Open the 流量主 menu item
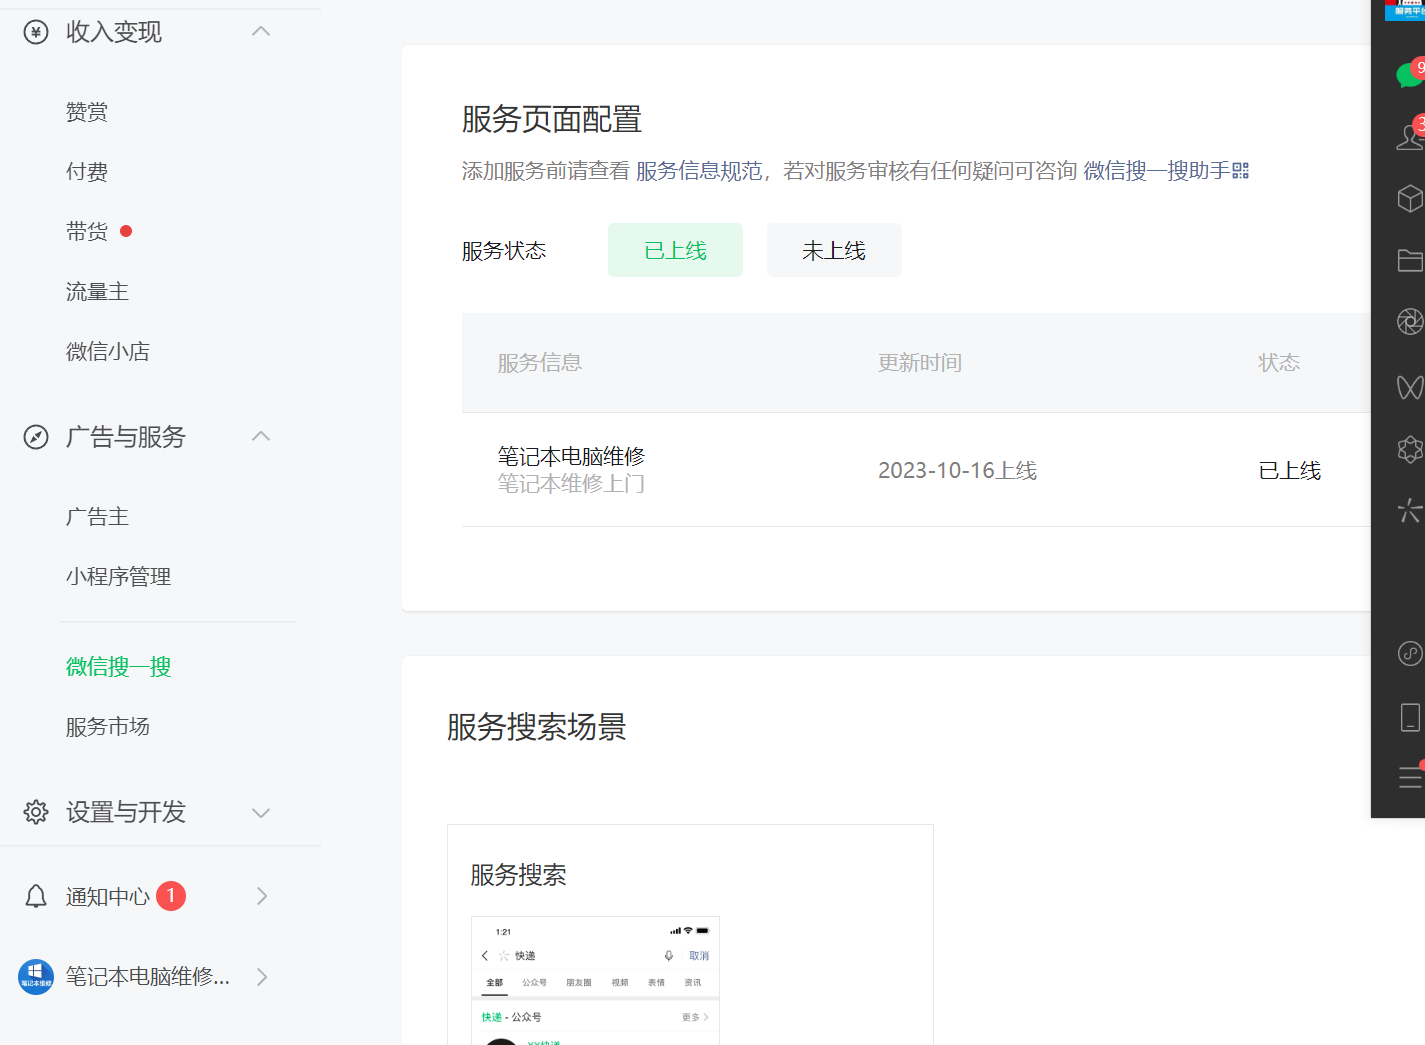1425x1045 pixels. coord(97,292)
